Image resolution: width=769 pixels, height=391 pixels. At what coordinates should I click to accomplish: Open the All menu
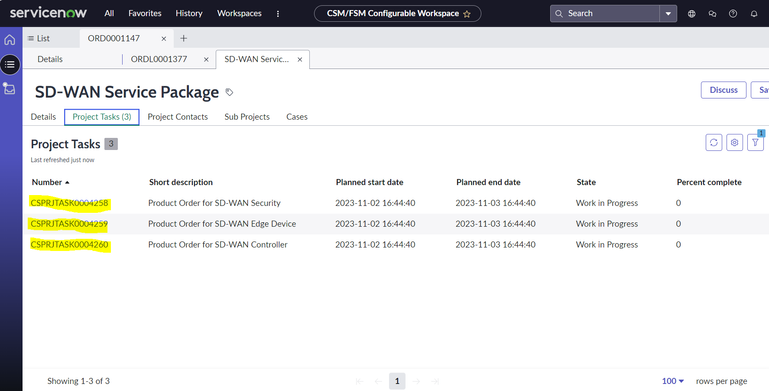pyautogui.click(x=109, y=13)
